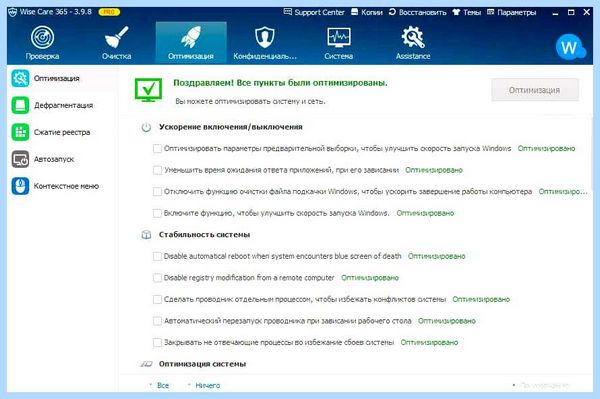This screenshot has width=600, height=399.
Task: Click the Автозапуск sidebar icon
Action: [20, 159]
